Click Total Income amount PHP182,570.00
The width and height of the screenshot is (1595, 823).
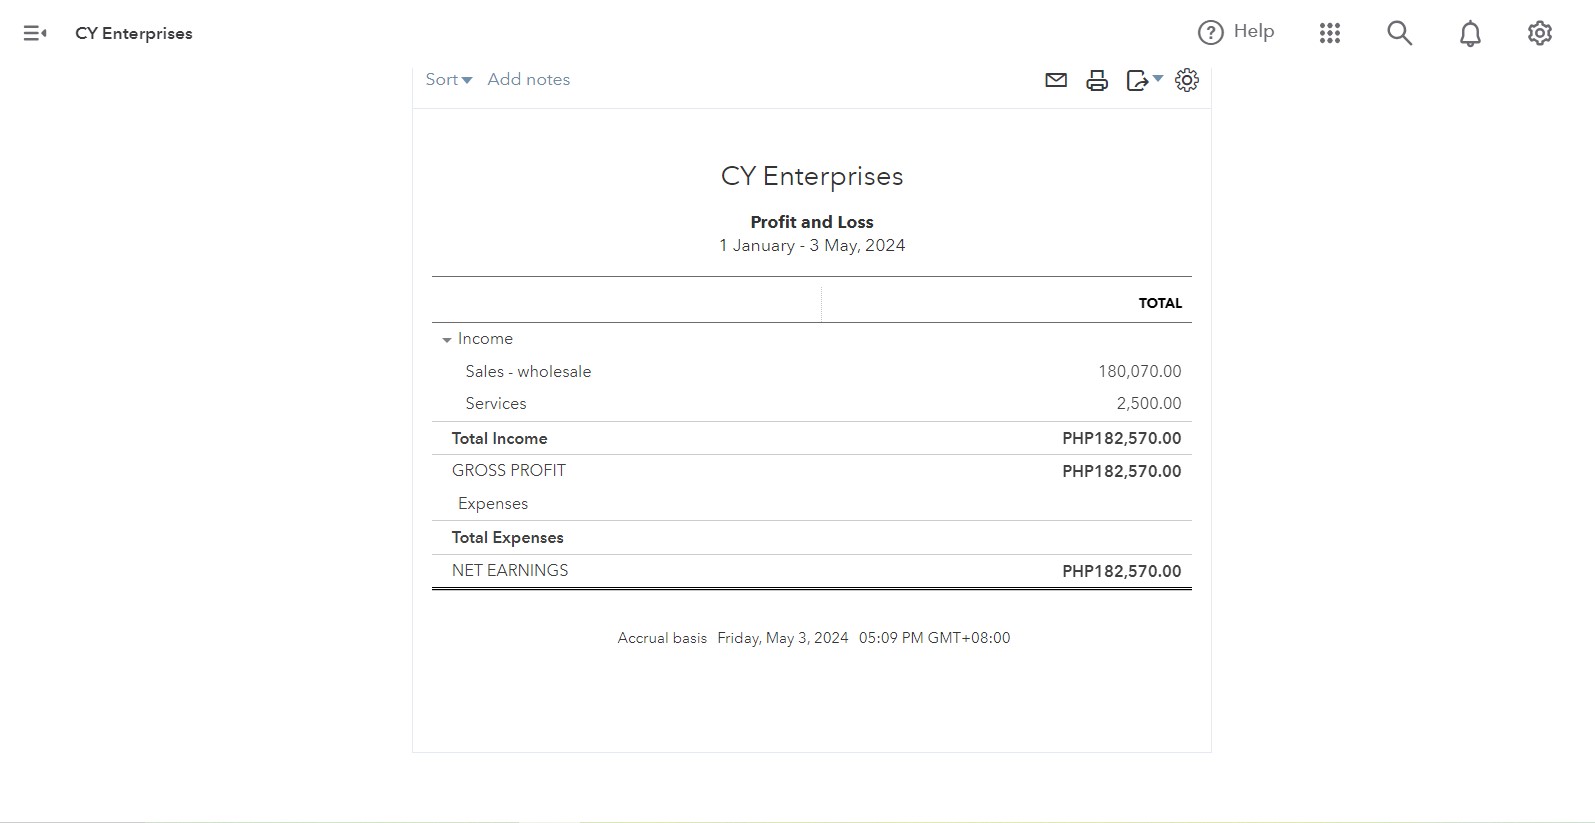click(x=1121, y=438)
